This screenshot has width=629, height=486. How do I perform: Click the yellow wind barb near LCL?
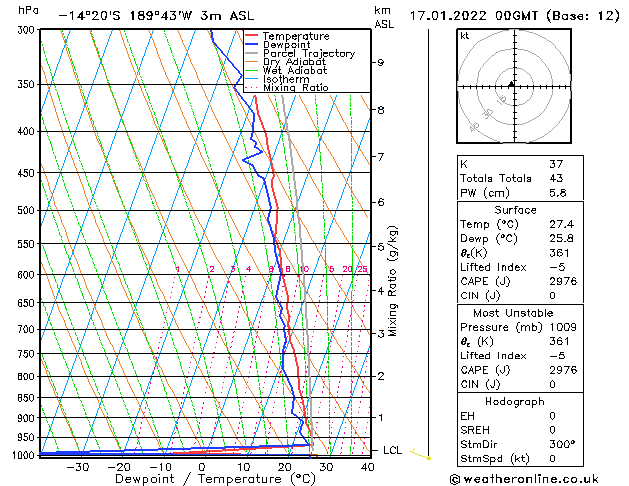pyautogui.click(x=420, y=454)
